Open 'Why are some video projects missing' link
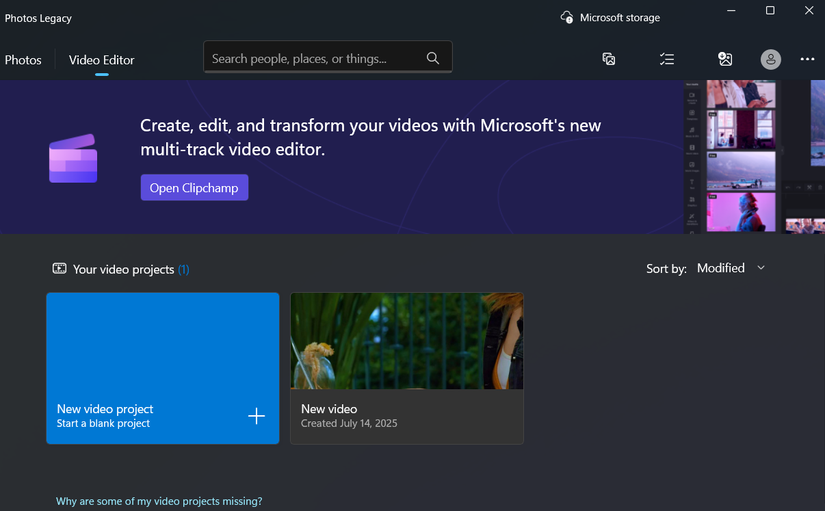 pos(159,501)
